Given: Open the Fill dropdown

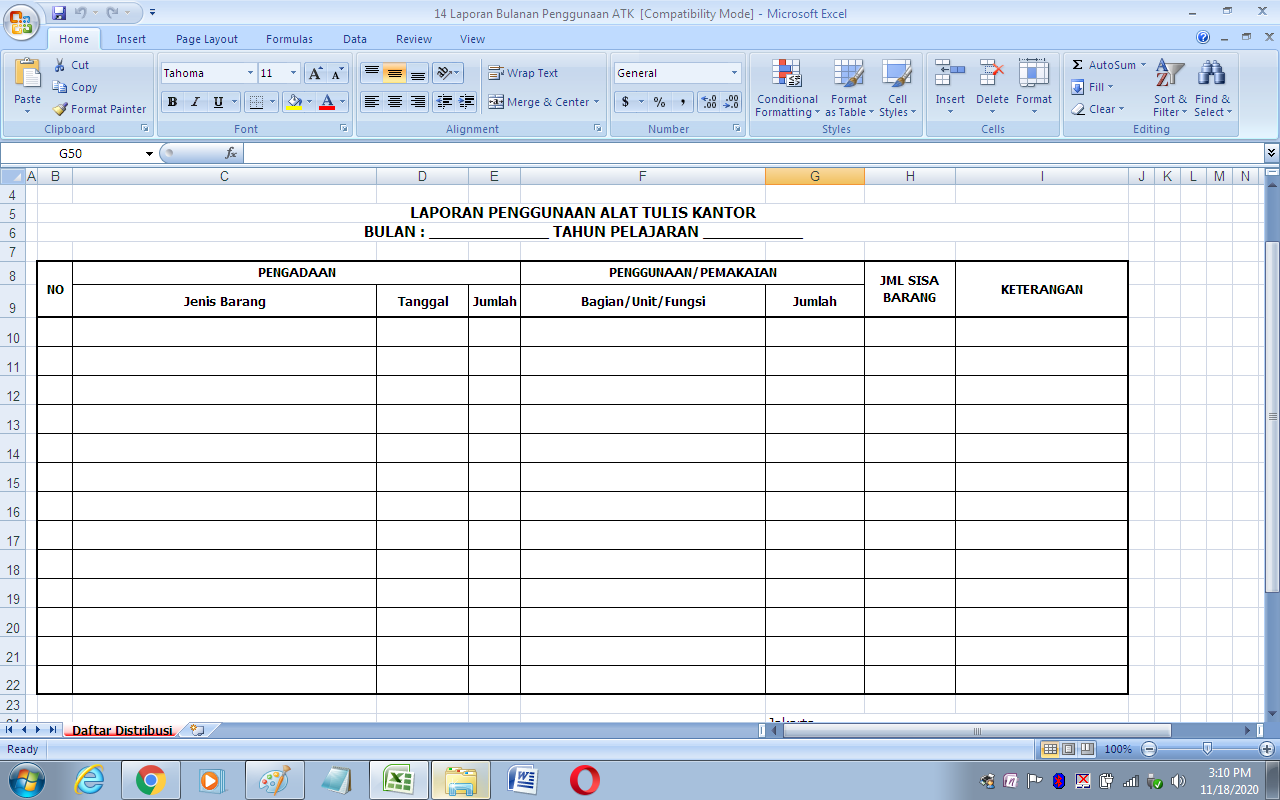Looking at the screenshot, I should (1091, 87).
